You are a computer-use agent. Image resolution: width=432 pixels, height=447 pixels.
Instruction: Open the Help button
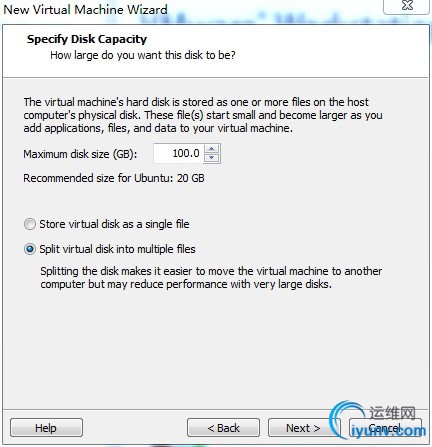(46, 428)
